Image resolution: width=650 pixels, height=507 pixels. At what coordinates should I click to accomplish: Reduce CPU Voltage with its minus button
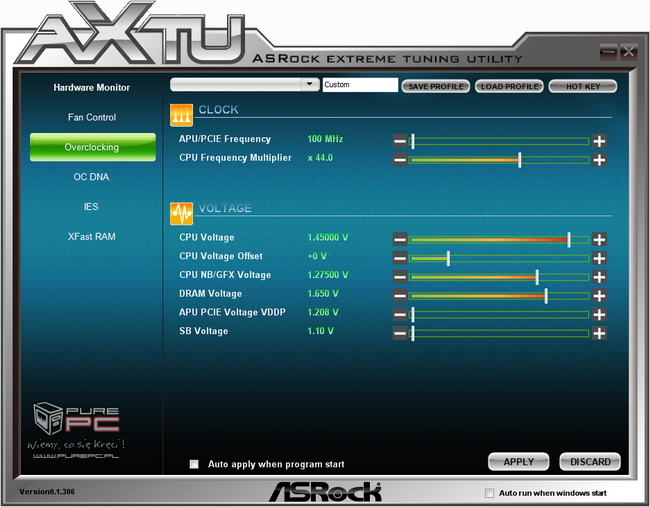click(400, 239)
